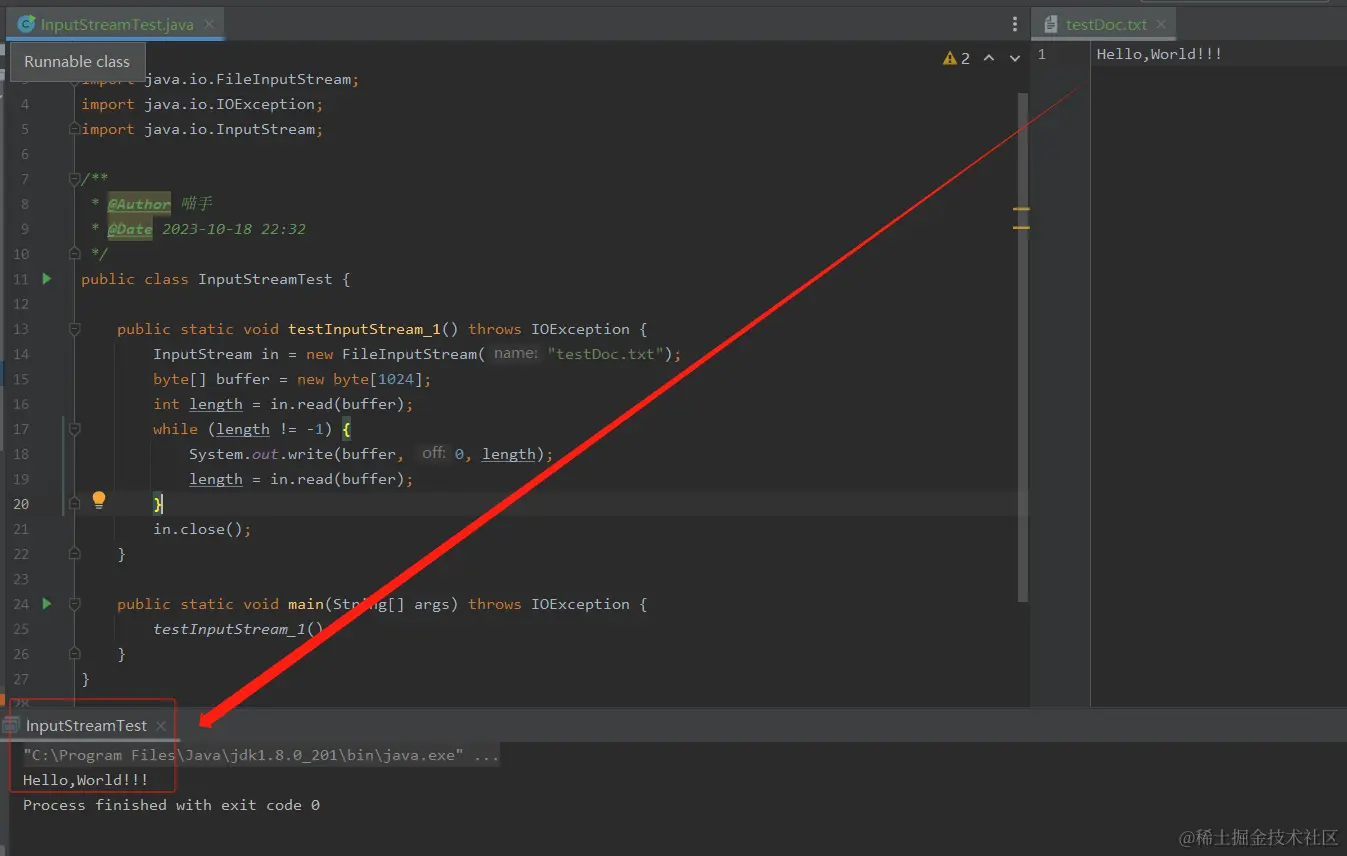Jump to previous highlighted problem arrow

[x=989, y=59]
